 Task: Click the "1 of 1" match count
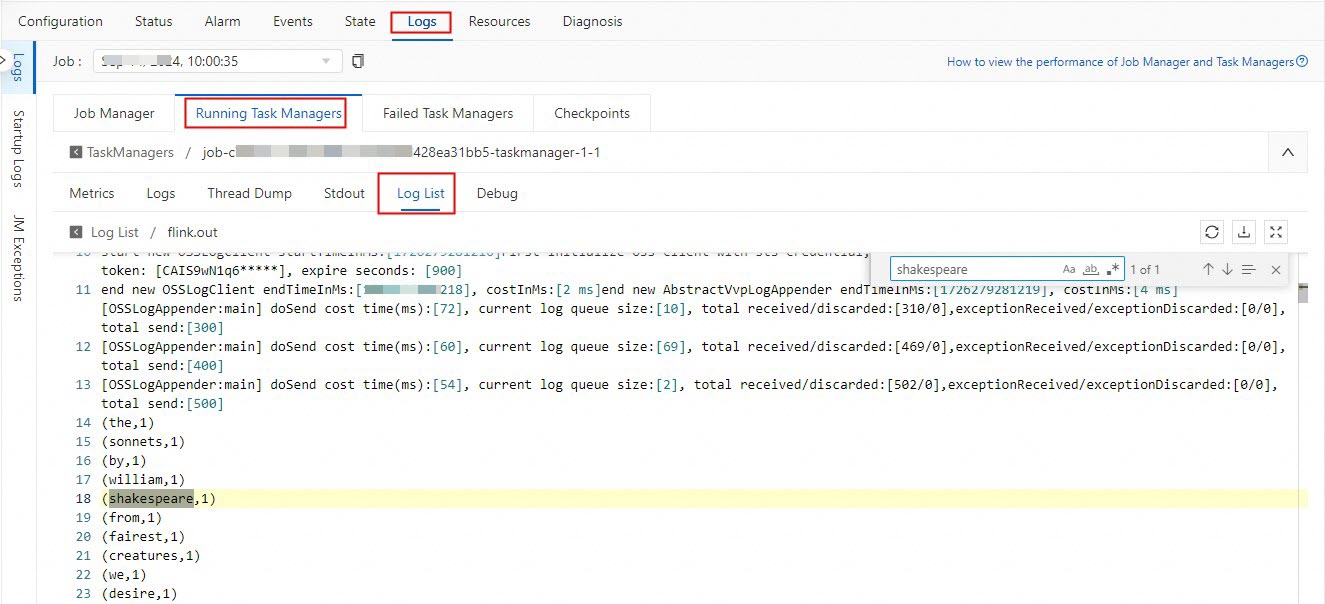click(1145, 269)
